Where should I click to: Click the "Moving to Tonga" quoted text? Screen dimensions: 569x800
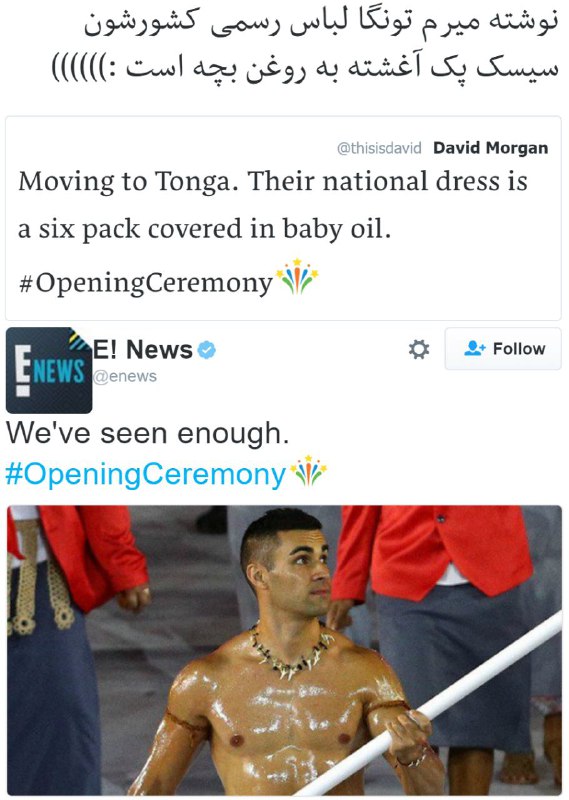click(273, 205)
